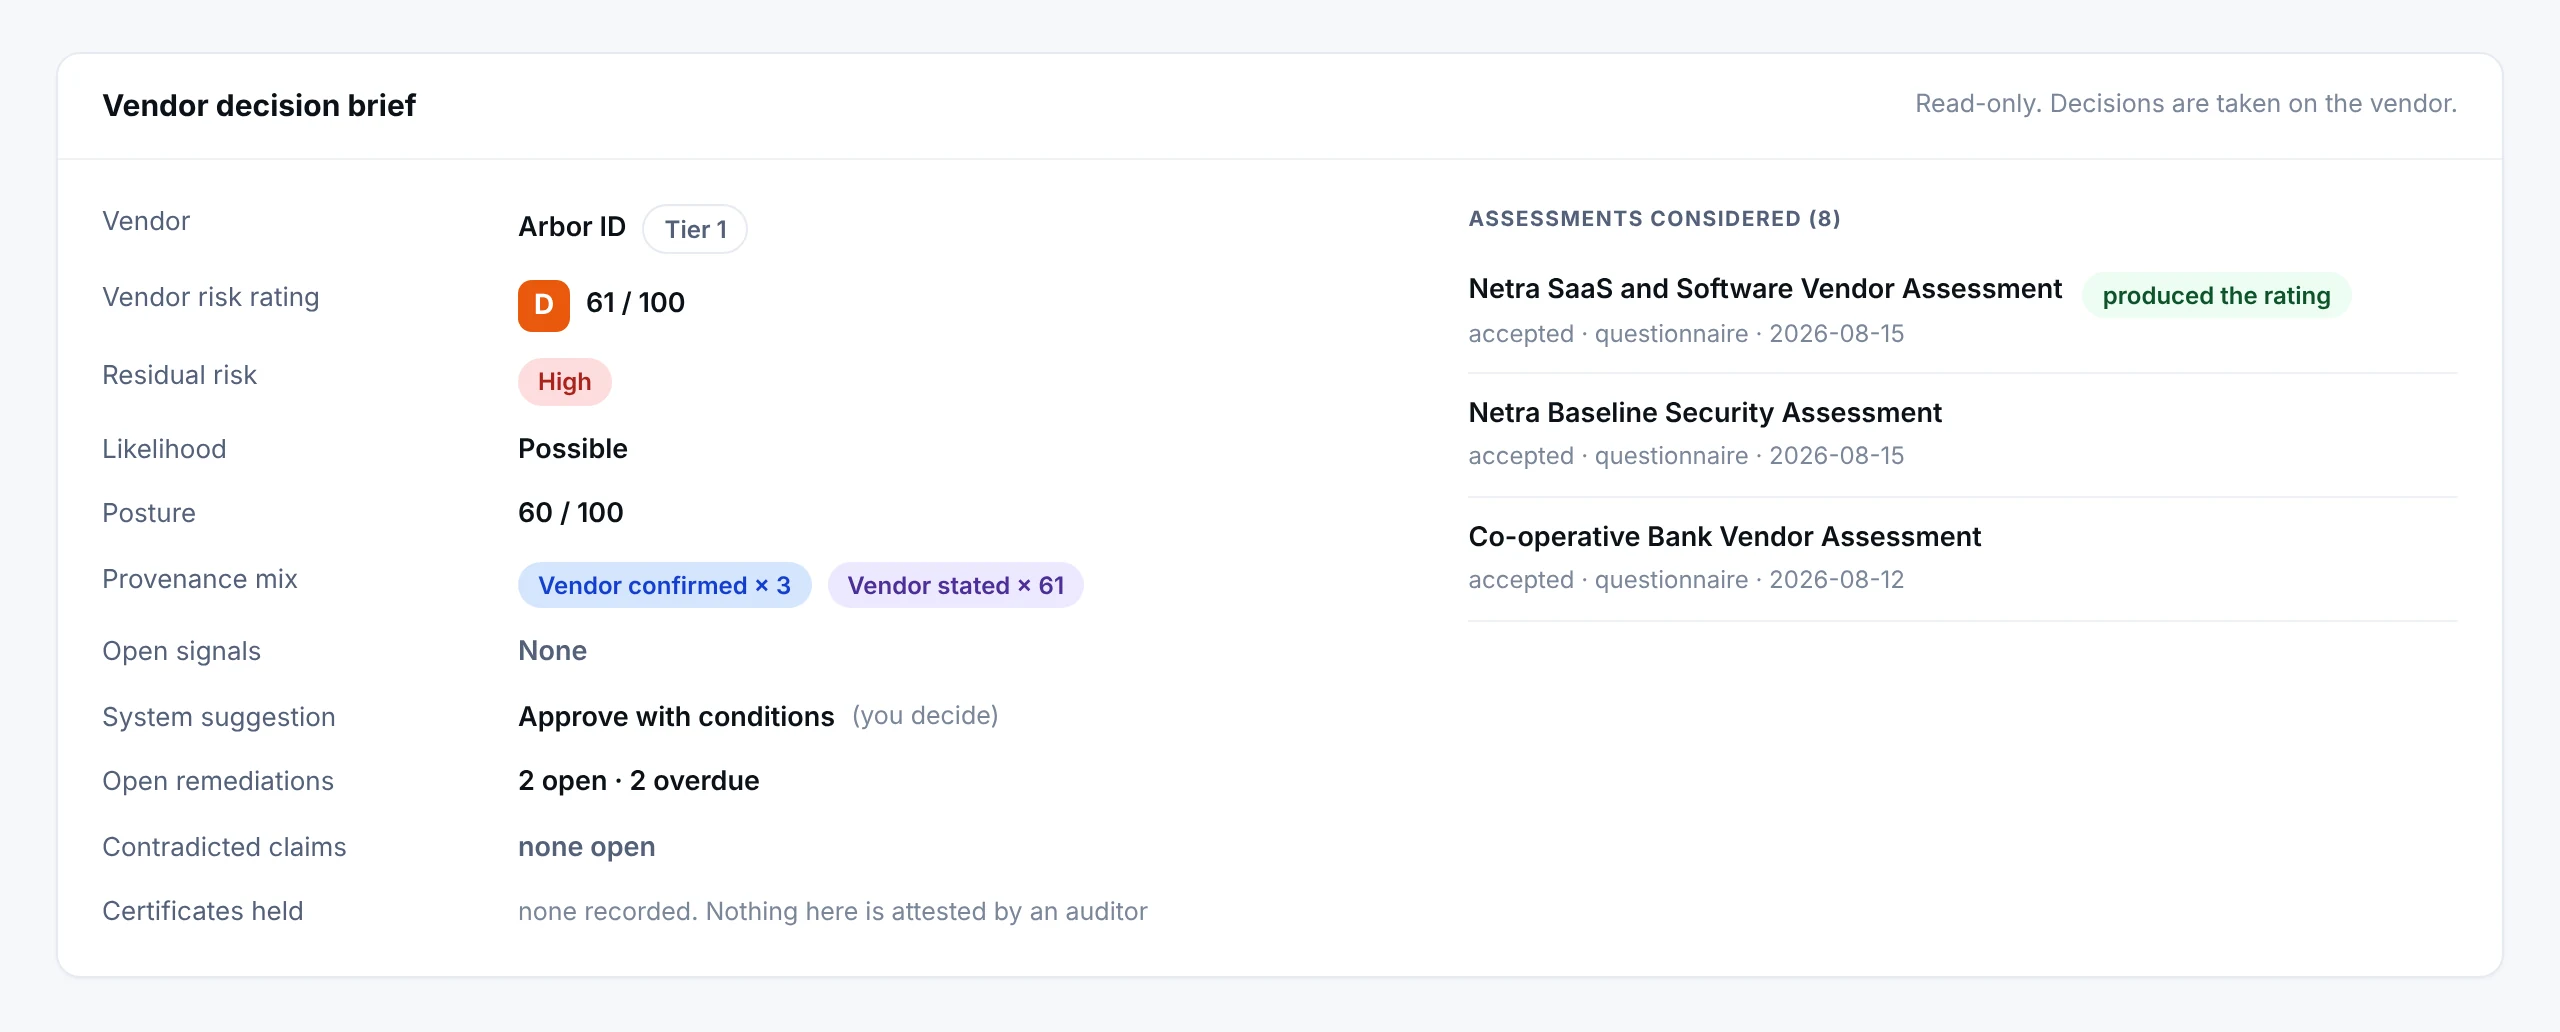The image size is (2560, 1032).
Task: Click the Open remediations label
Action: (x=218, y=781)
